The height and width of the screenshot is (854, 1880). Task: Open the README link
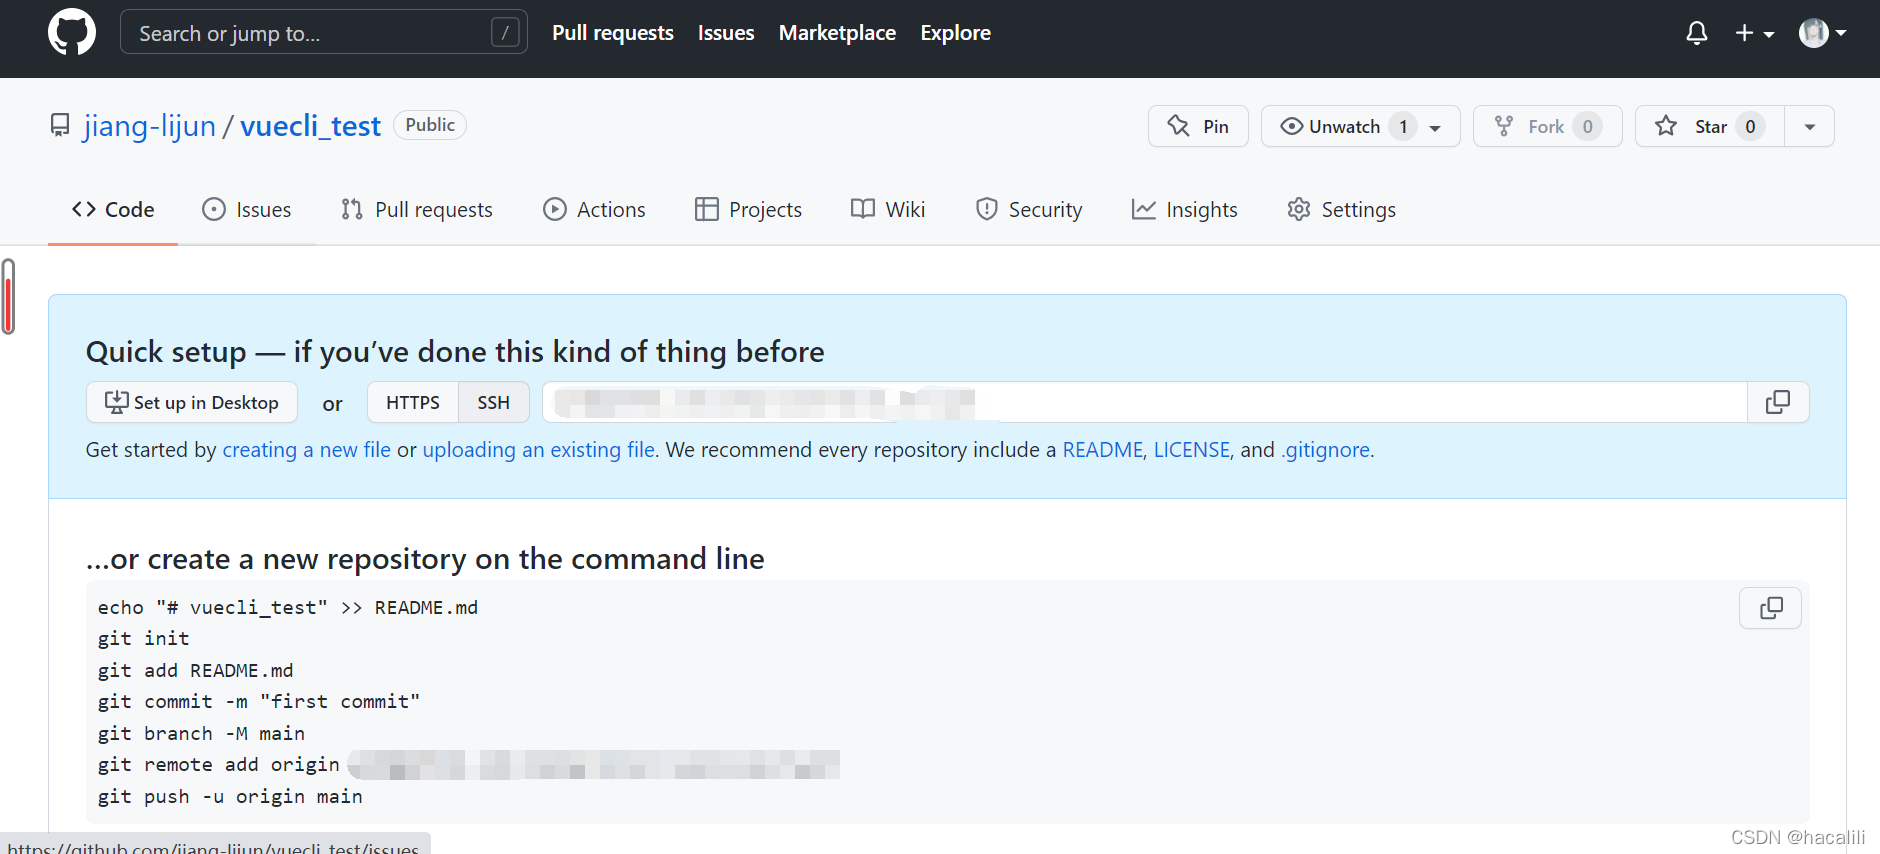click(x=1102, y=450)
